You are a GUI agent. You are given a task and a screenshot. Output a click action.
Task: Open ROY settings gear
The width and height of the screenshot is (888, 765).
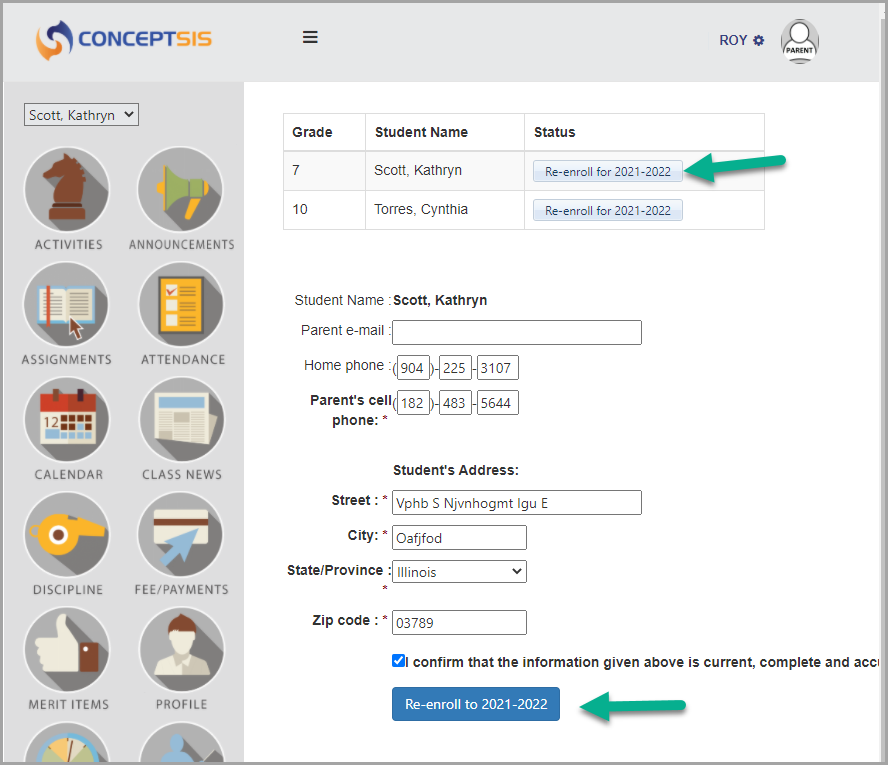coord(758,40)
